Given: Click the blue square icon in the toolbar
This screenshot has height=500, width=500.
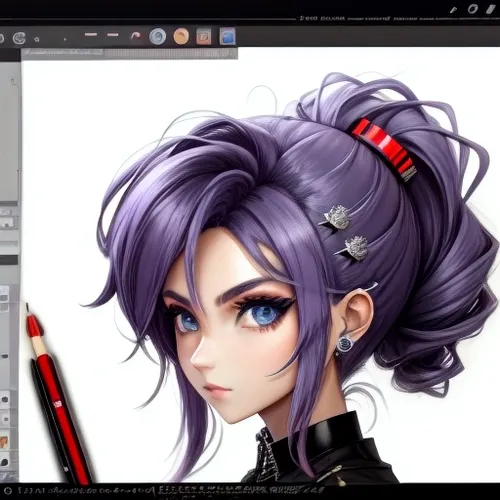Looking at the screenshot, I should tap(228, 36).
